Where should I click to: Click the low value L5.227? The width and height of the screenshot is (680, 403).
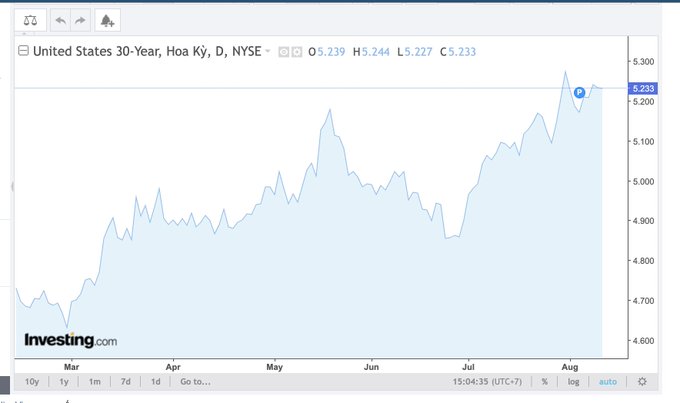(415, 52)
